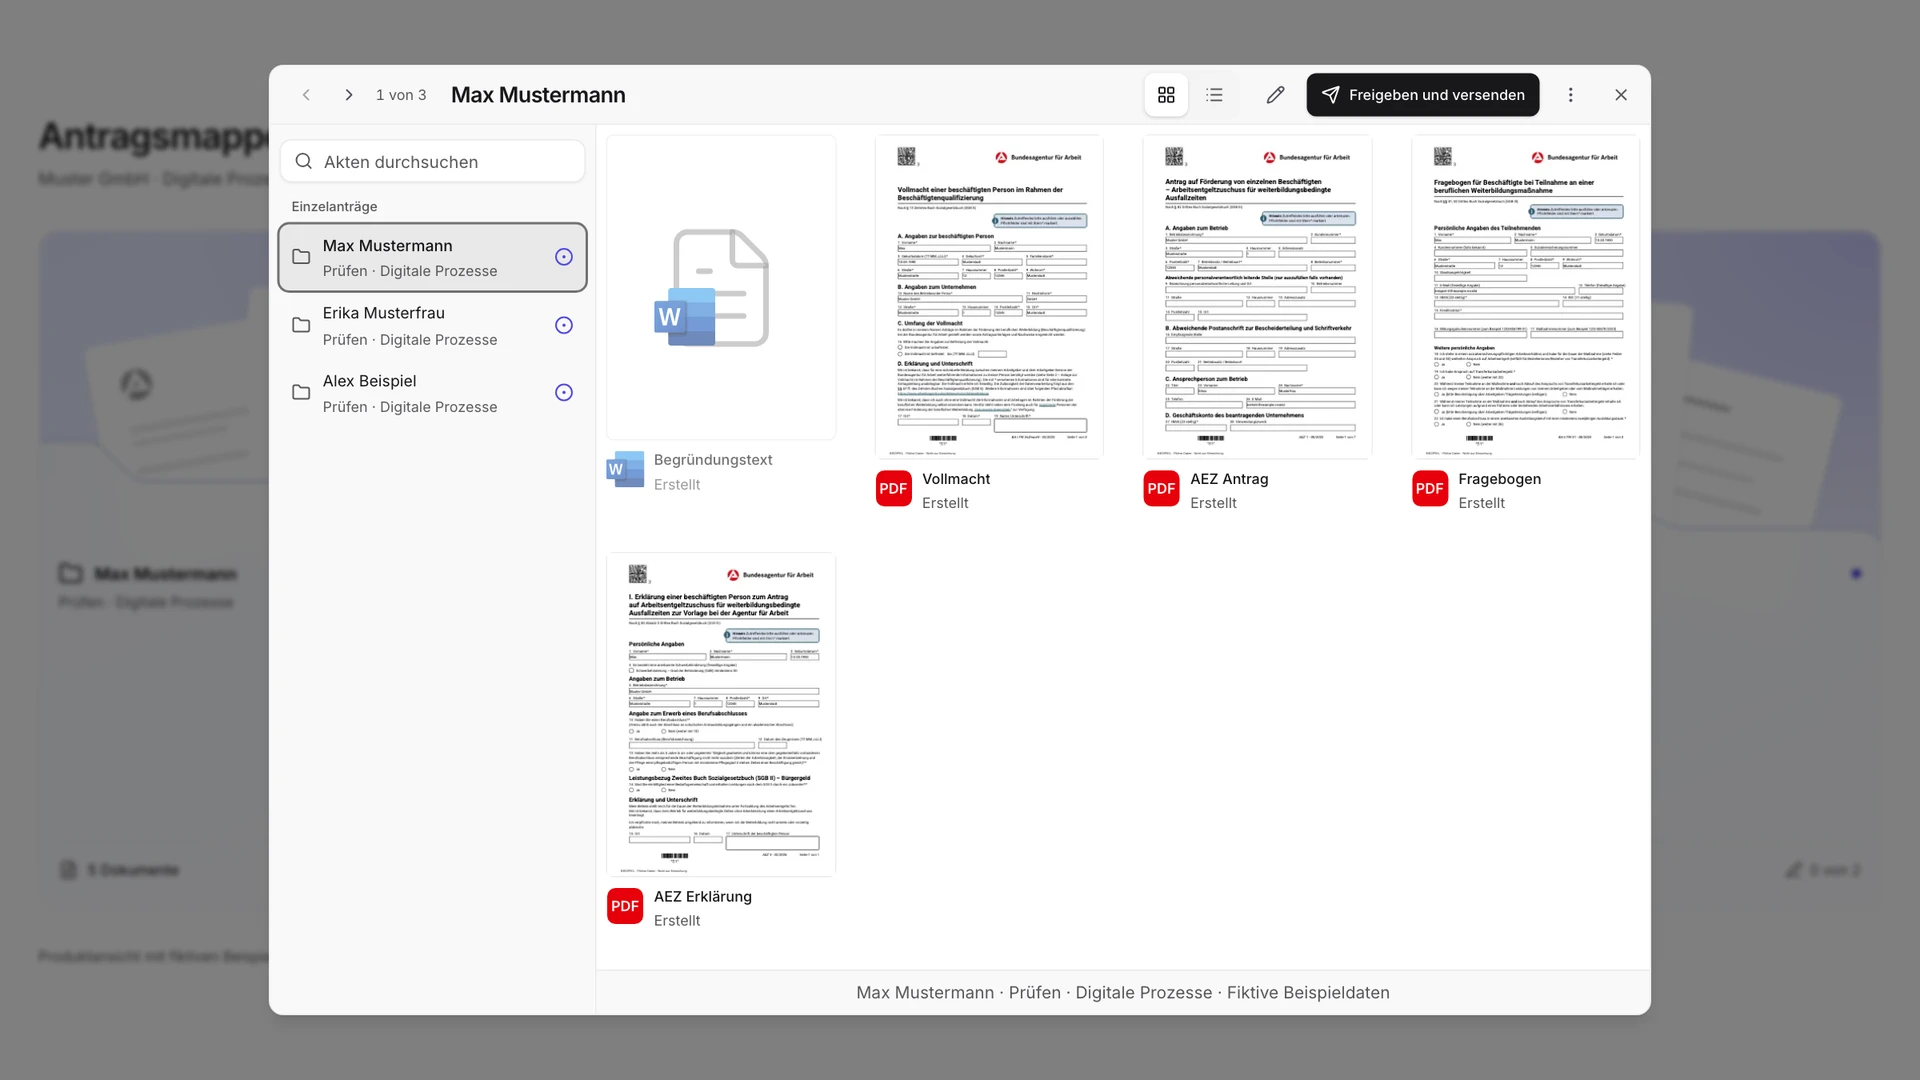Click the Fragebogen file name
The height and width of the screenshot is (1080, 1920).
click(1499, 479)
